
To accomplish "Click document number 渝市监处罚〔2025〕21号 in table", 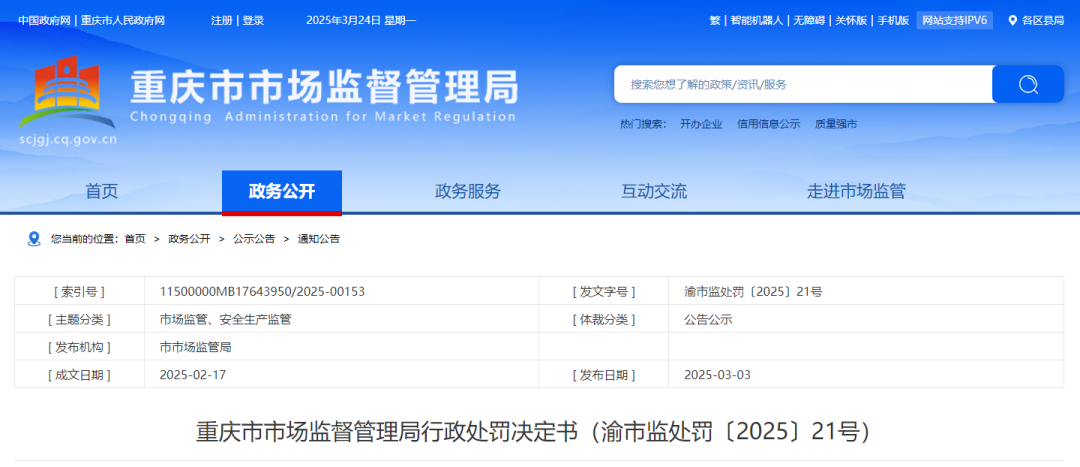I will point(753,291).
